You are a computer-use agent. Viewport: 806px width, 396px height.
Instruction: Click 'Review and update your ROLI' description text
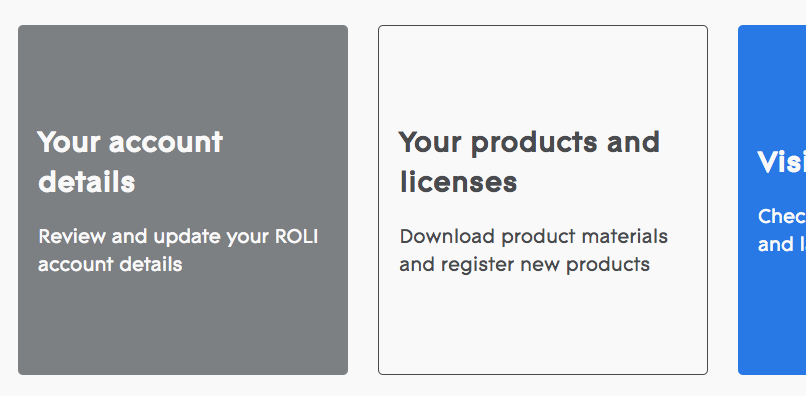pos(178,237)
